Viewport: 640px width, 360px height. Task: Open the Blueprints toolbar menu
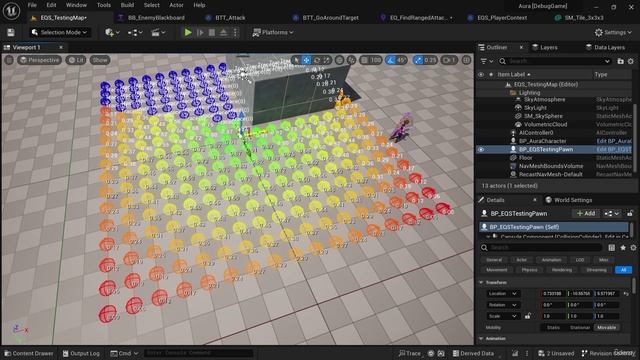[x=135, y=32]
